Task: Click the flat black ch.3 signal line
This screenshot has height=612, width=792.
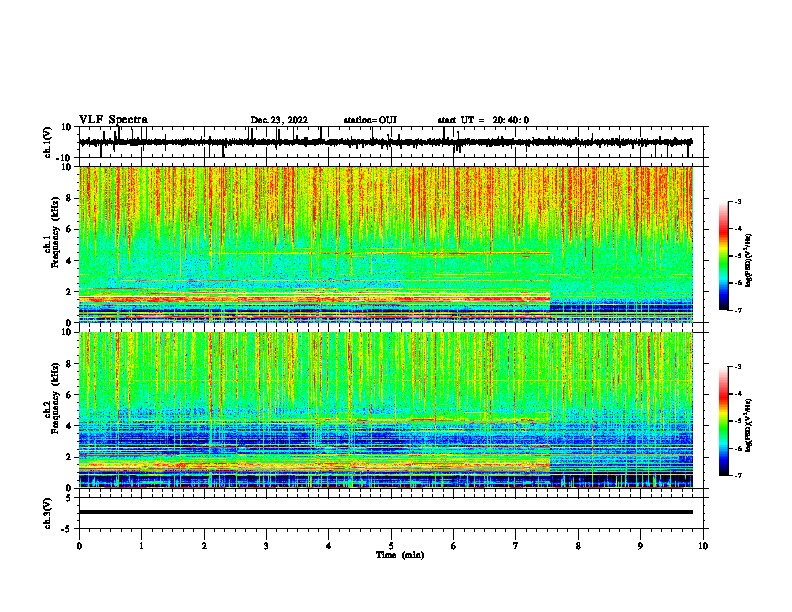Action: 386,512
